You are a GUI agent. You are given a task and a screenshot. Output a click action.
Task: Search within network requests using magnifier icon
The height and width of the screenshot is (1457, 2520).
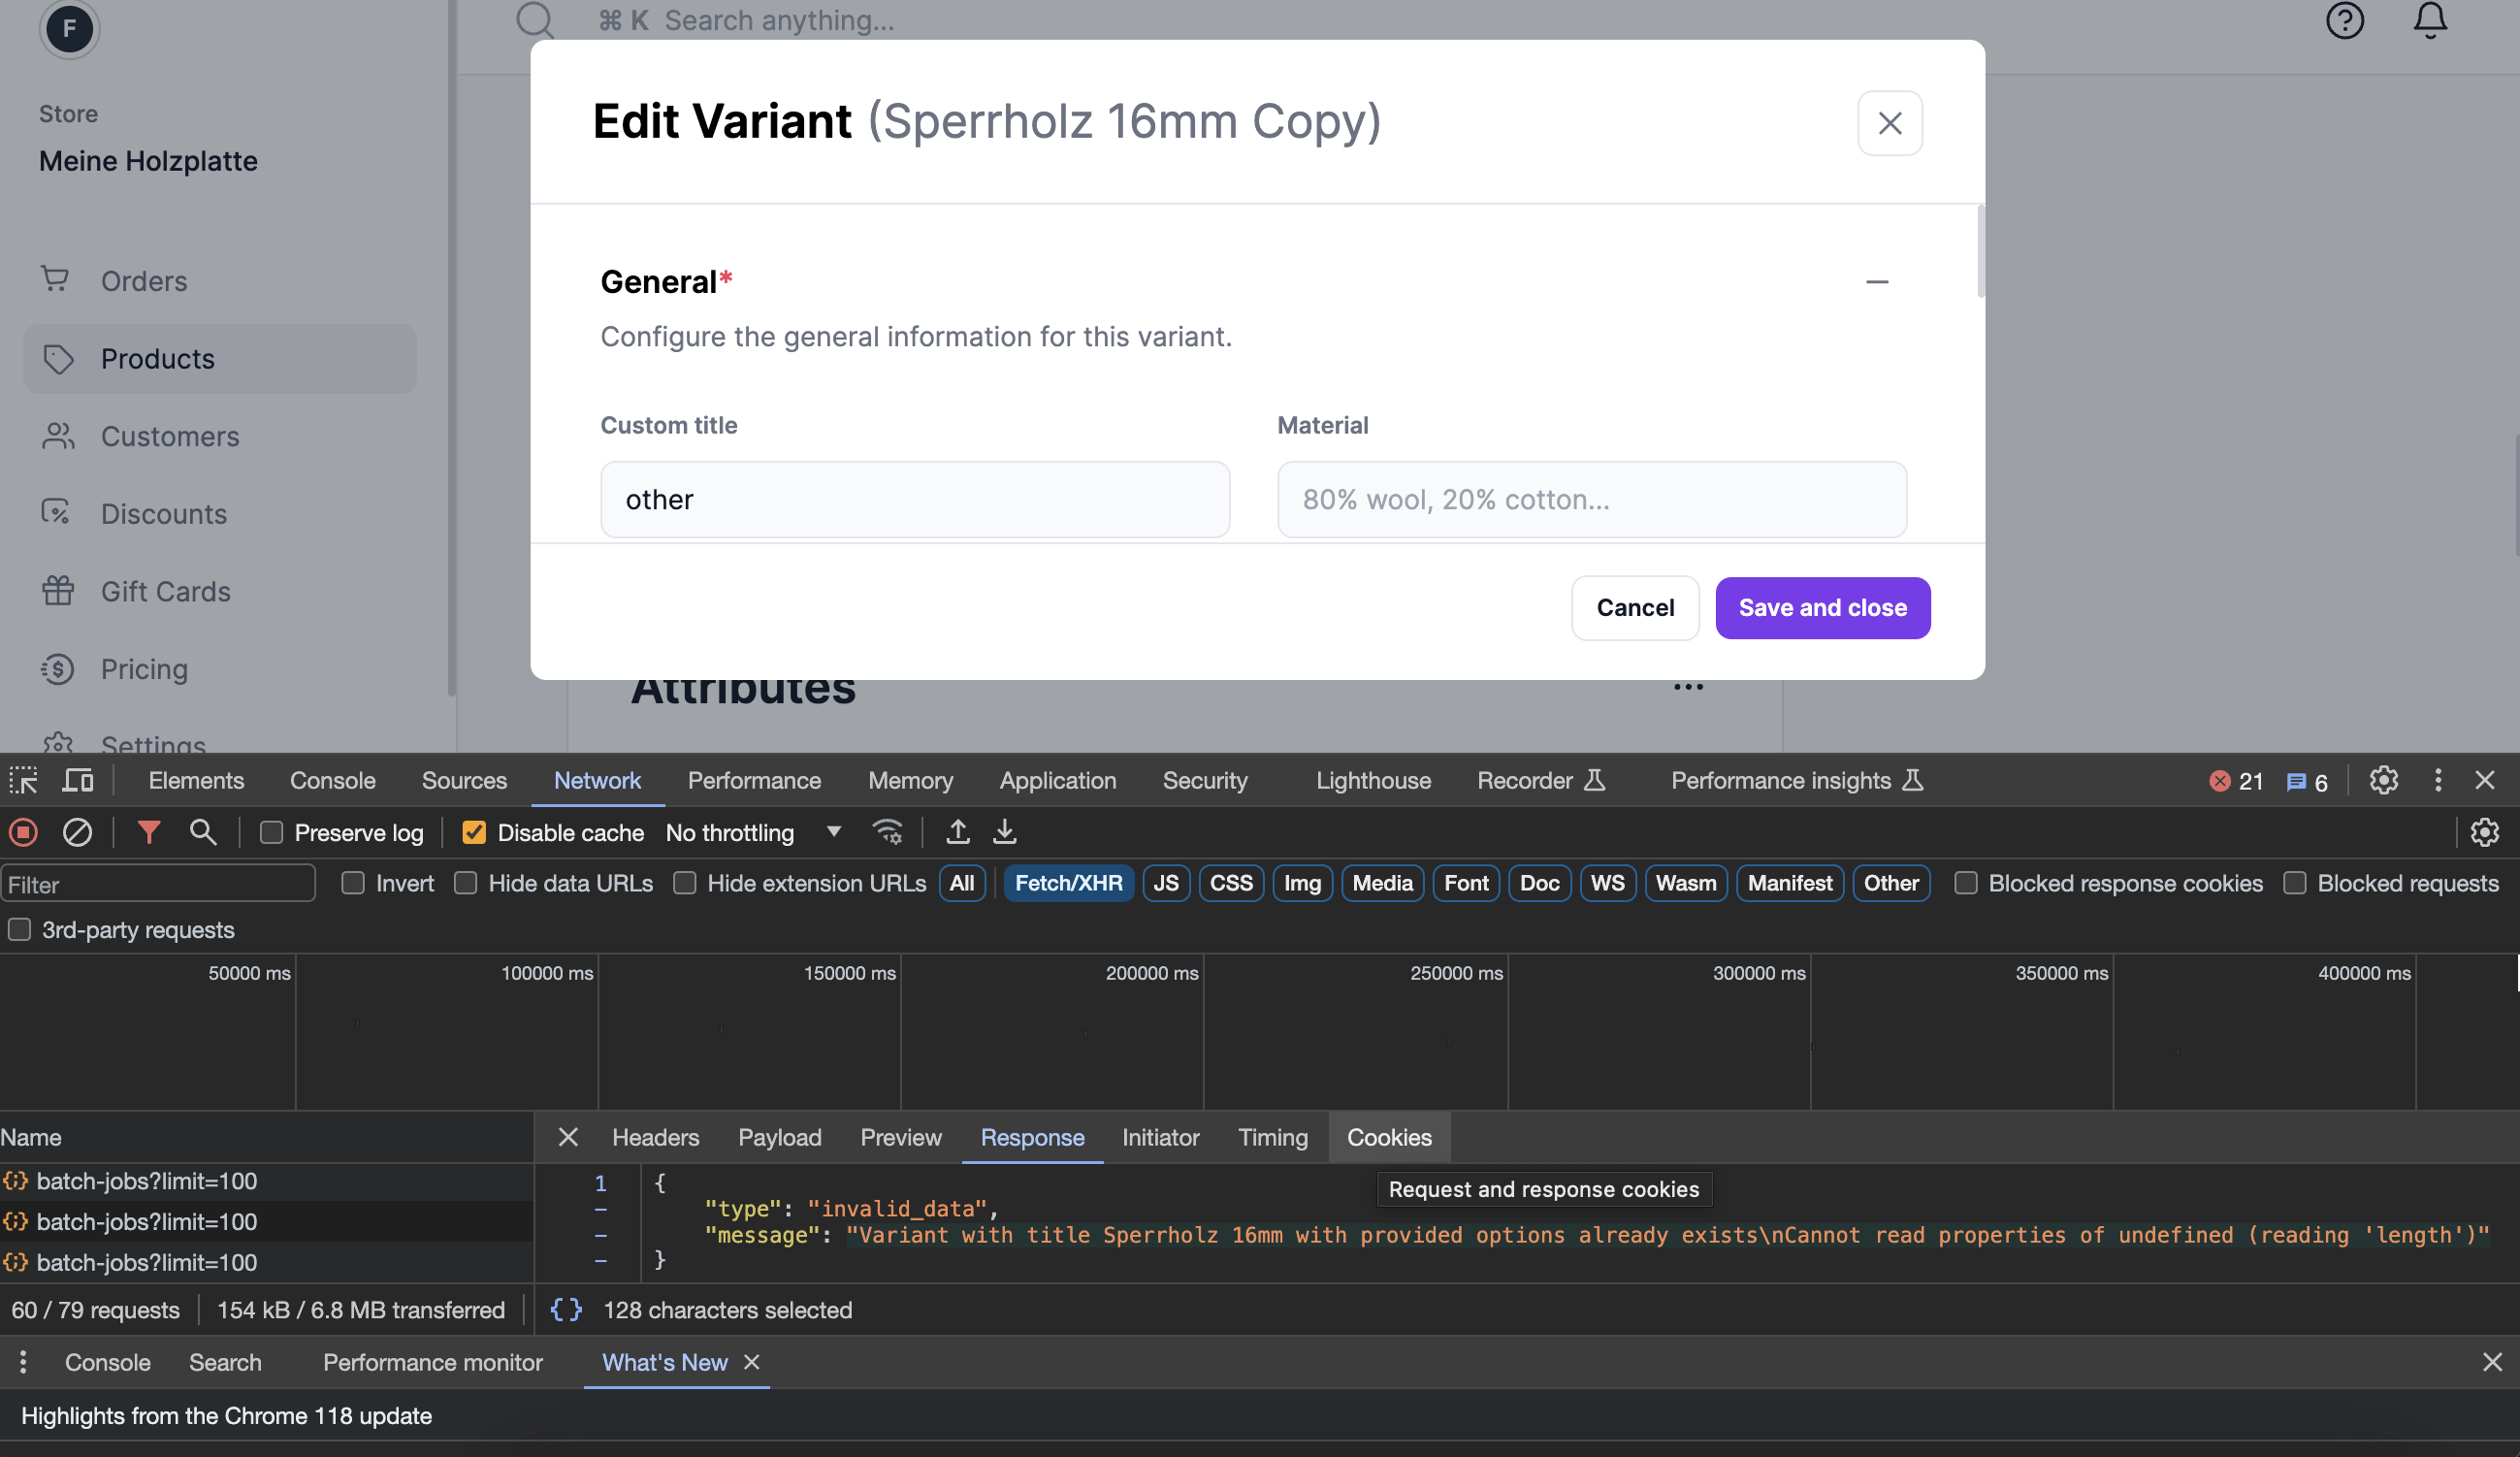[203, 832]
